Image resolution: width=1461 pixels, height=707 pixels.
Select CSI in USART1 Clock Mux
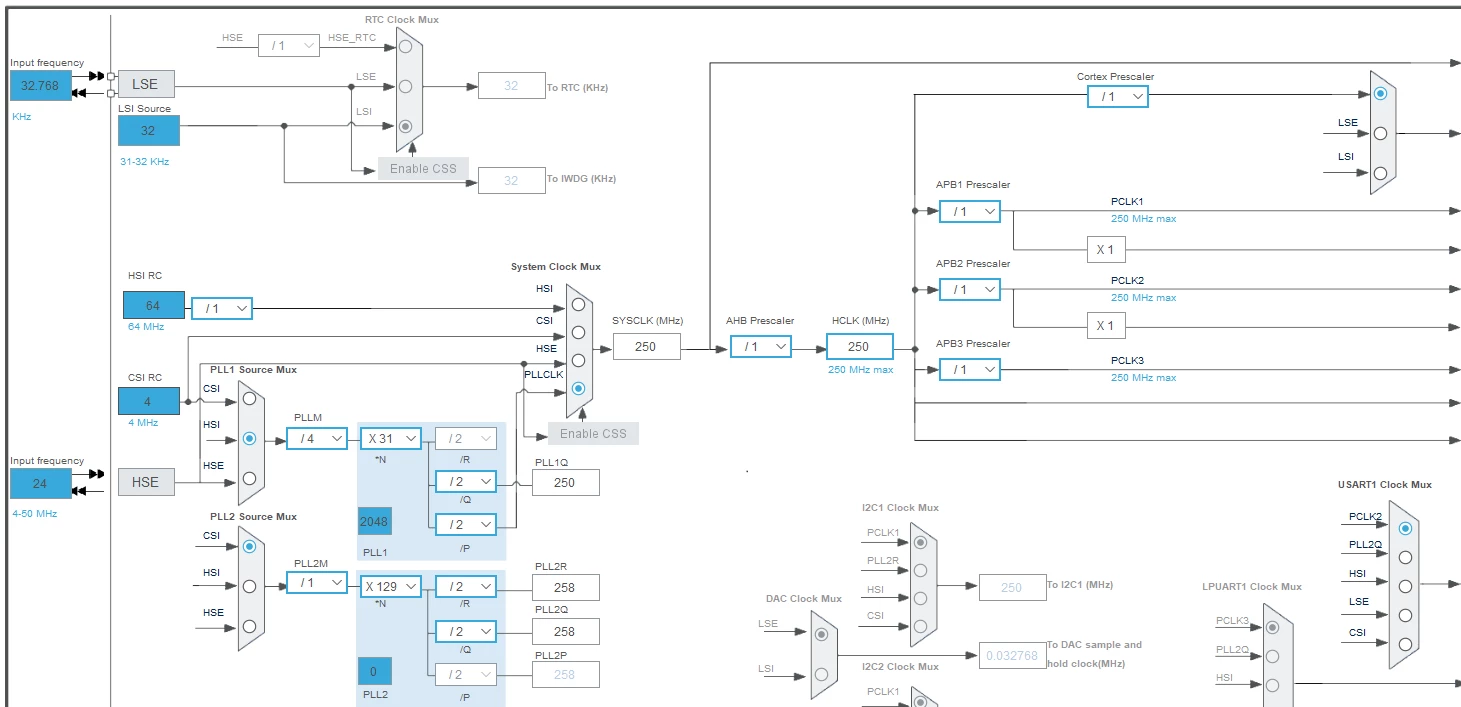tap(1406, 644)
